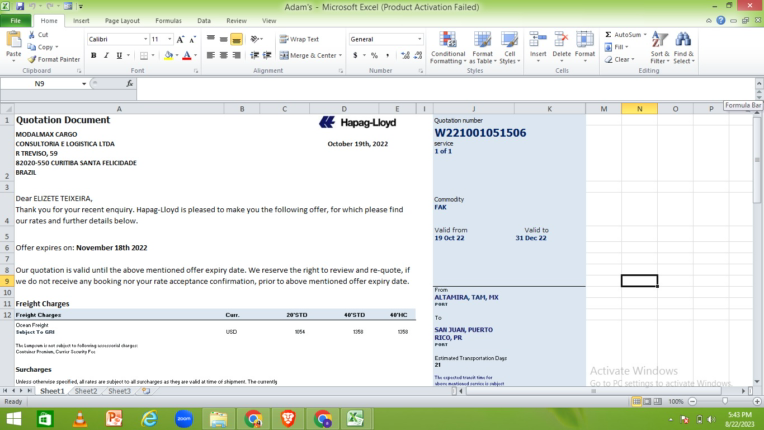The height and width of the screenshot is (430, 764).
Task: Open Cell Styles gallery
Action: [x=510, y=47]
